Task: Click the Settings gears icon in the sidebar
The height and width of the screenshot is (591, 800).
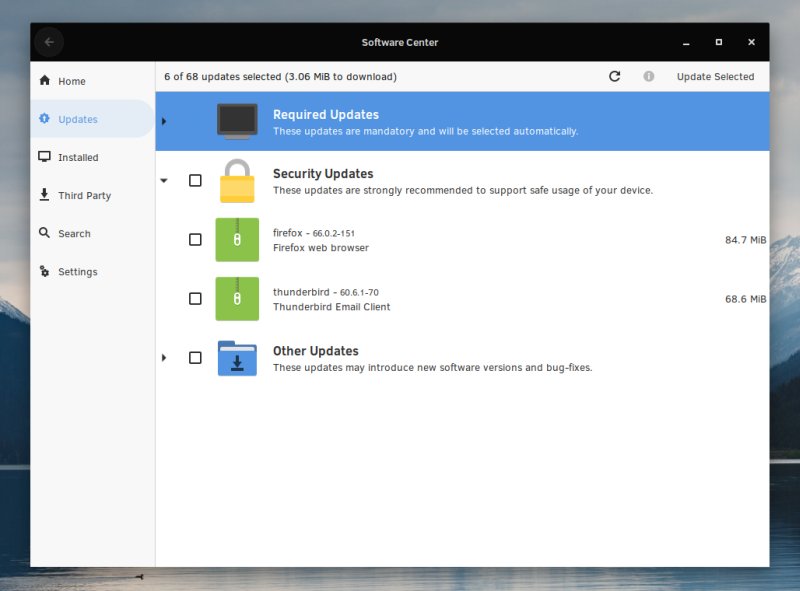Action: pos(45,272)
